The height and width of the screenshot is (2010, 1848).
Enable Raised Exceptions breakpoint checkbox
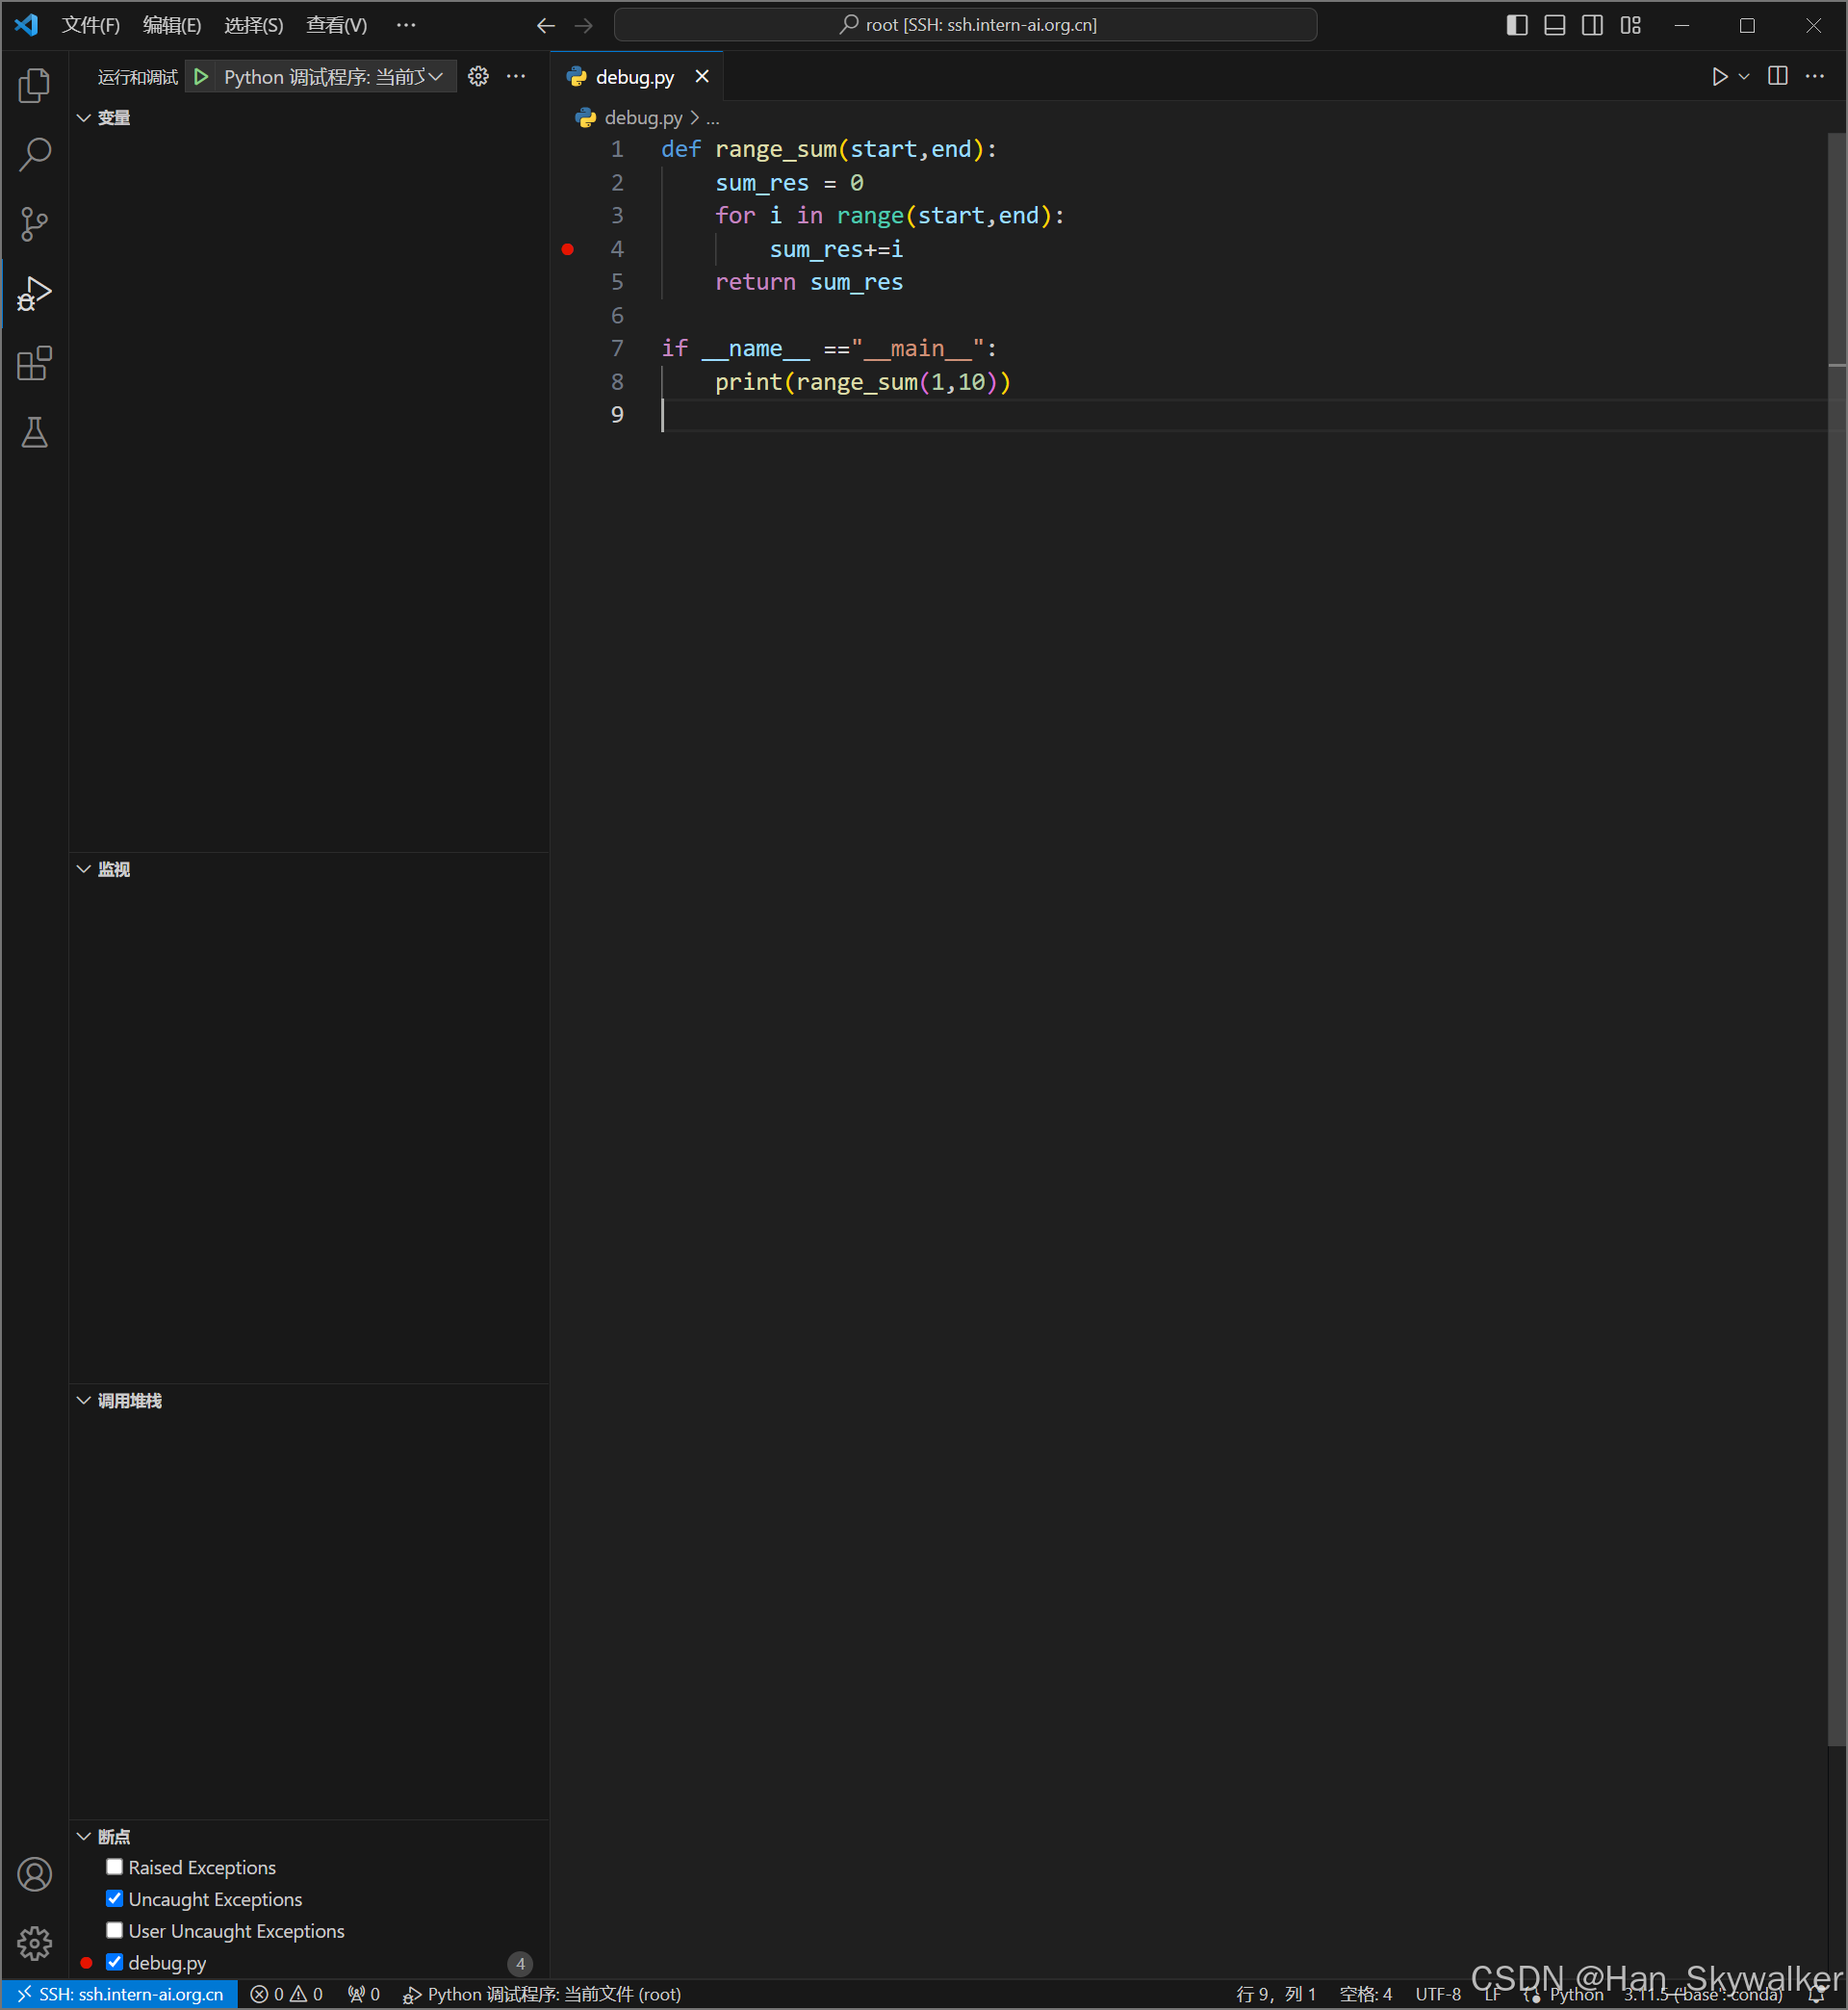[115, 1867]
